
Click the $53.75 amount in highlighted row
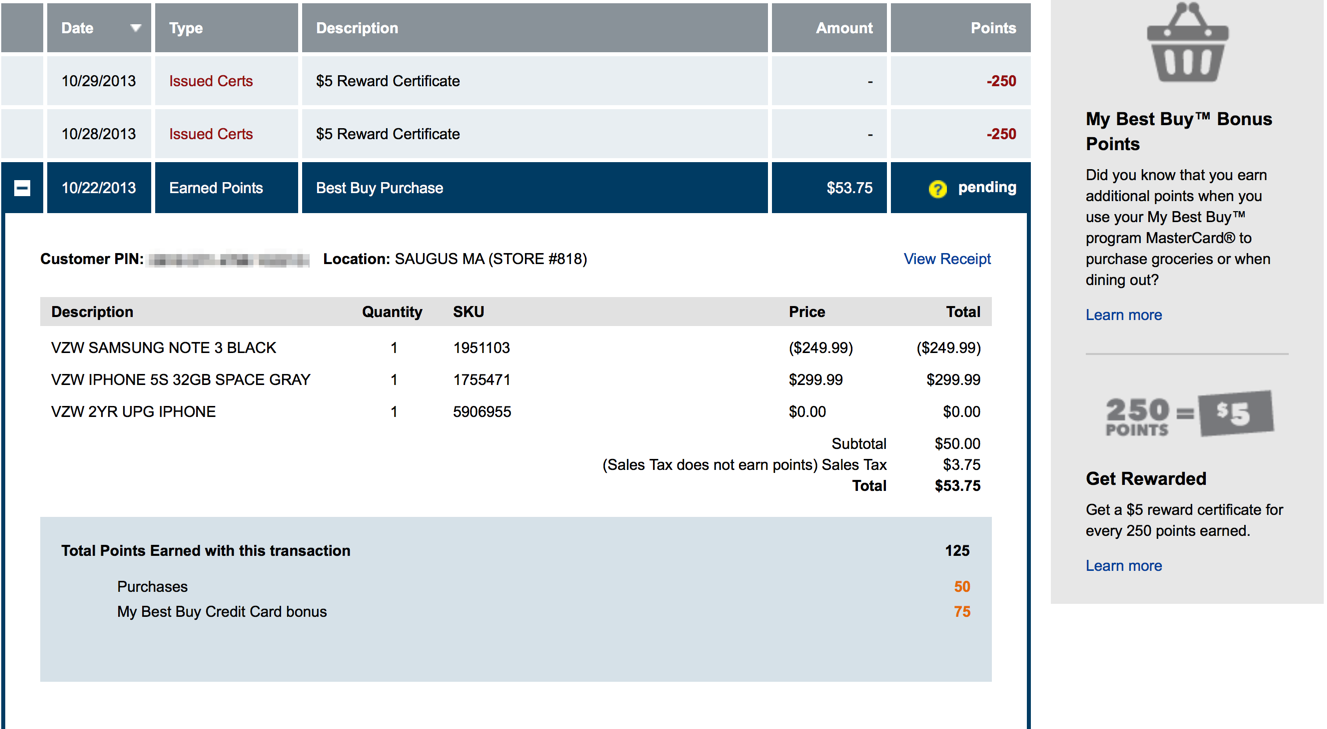tap(849, 188)
